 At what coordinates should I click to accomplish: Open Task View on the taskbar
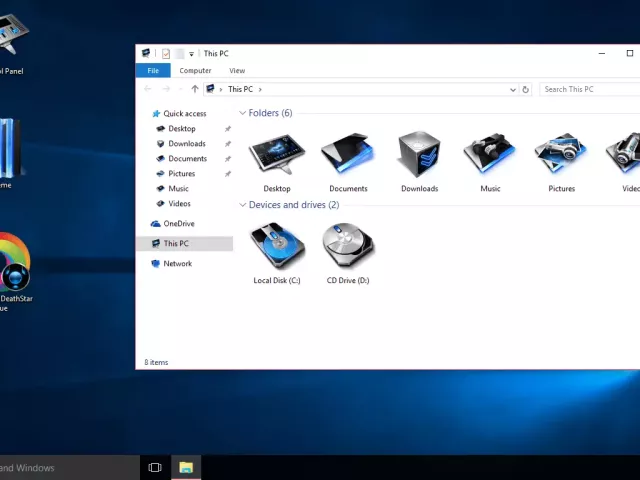(155, 467)
